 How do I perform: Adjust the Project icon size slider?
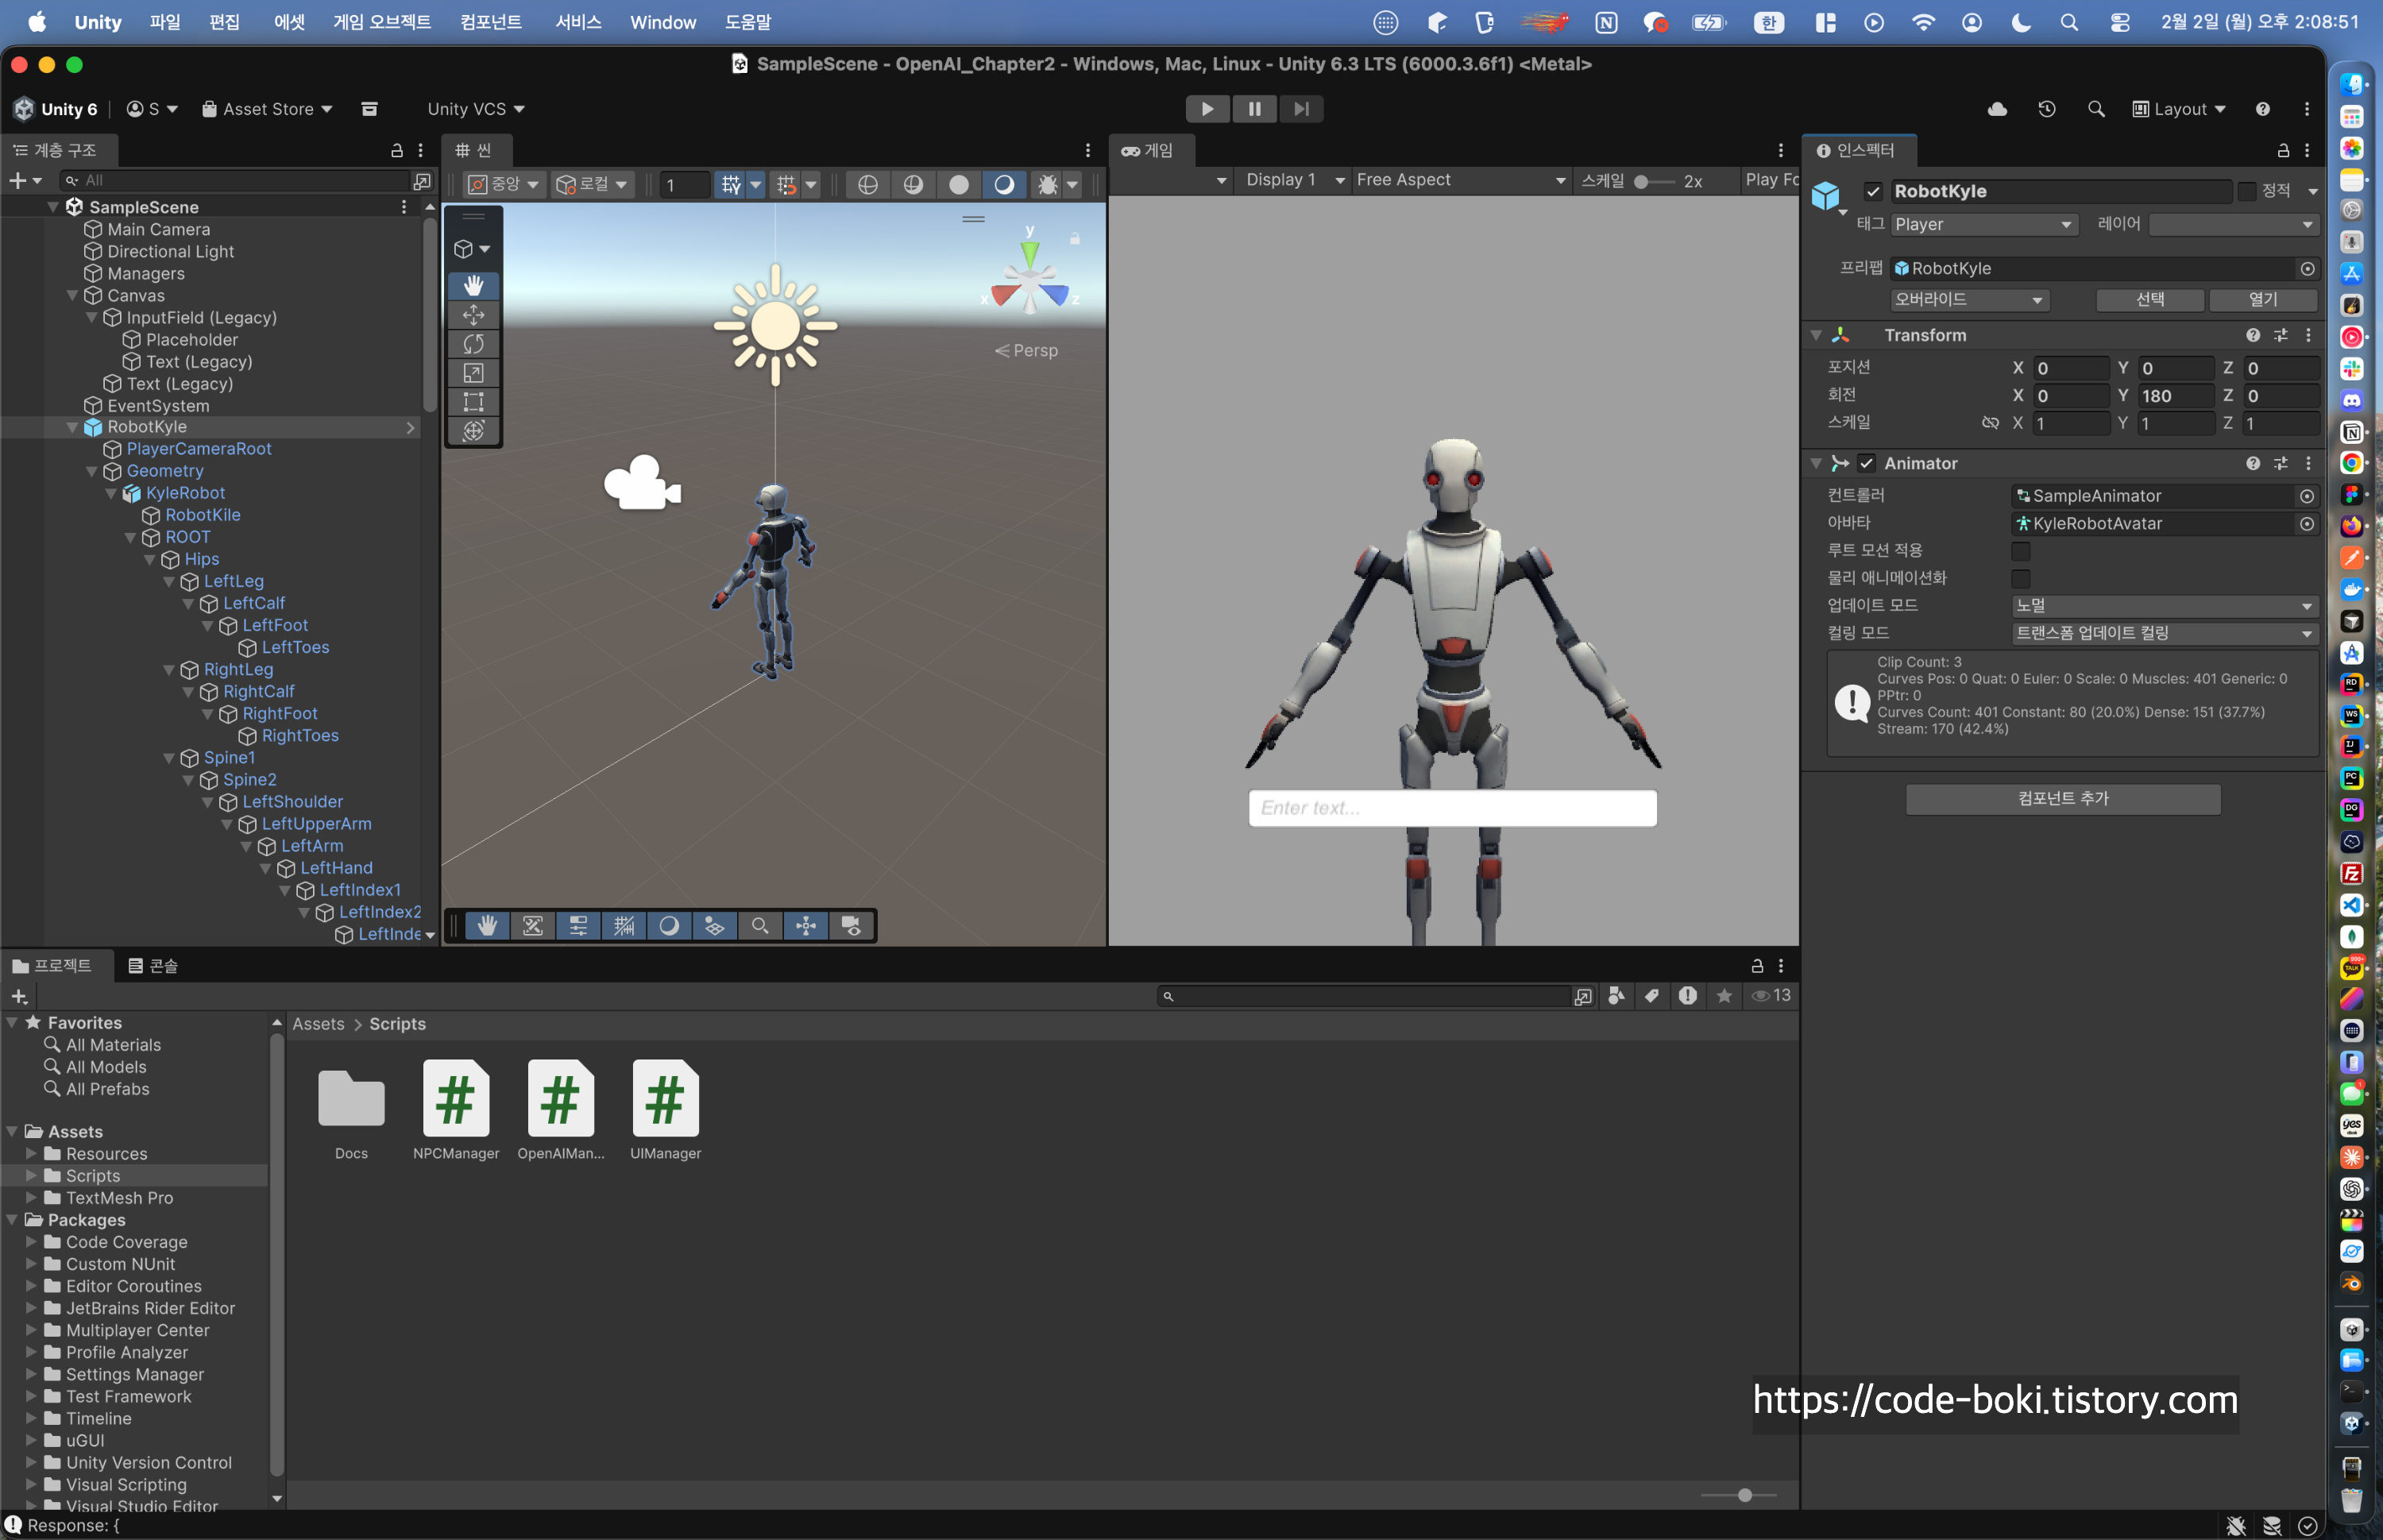tap(1739, 1495)
